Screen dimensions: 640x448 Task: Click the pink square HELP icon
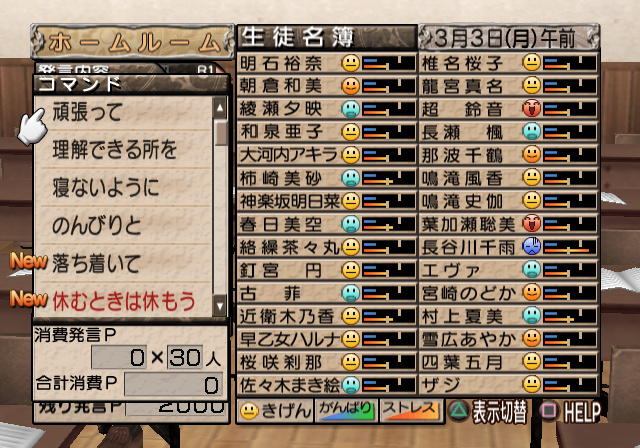[549, 411]
